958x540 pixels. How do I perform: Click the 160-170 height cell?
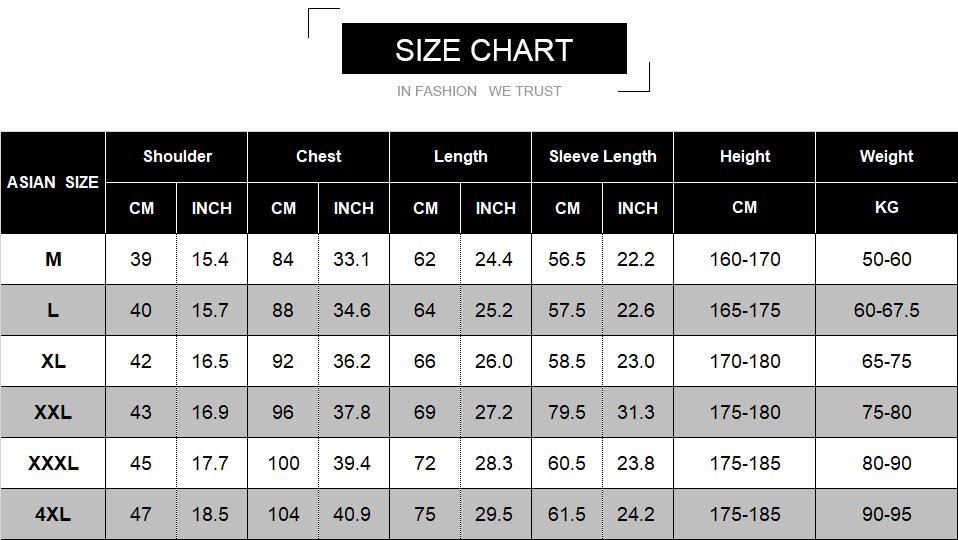[745, 259]
